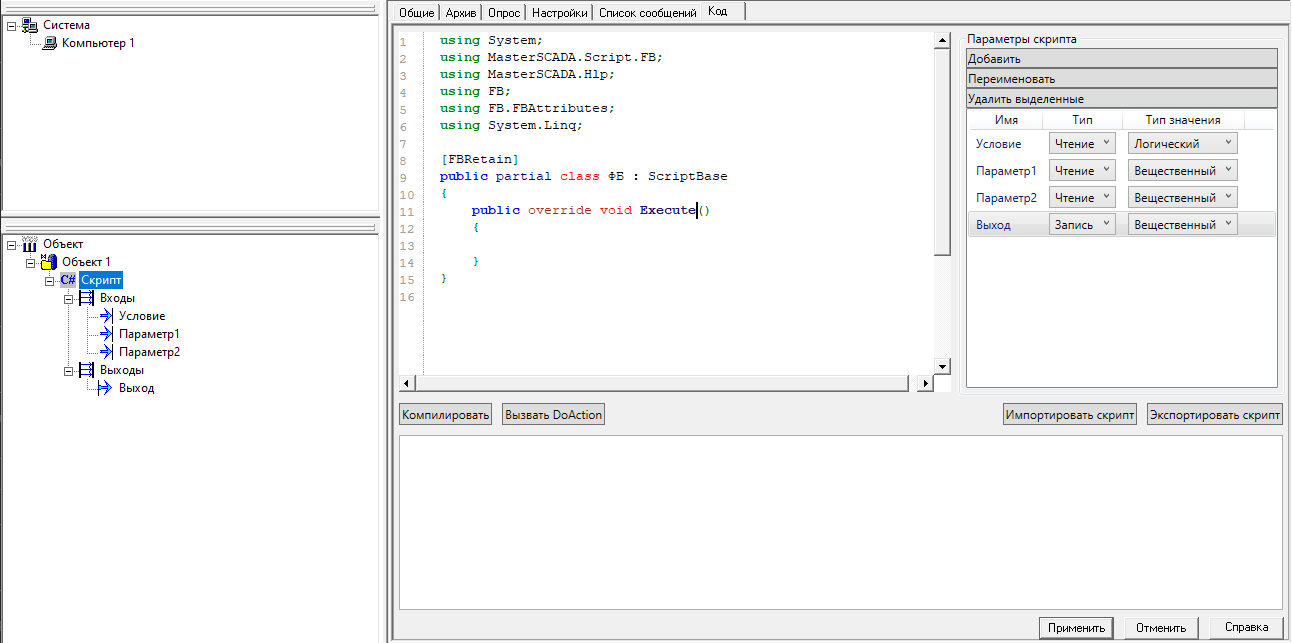Select the Объект 1 tree item
This screenshot has height=643, width=1292.
click(86, 262)
